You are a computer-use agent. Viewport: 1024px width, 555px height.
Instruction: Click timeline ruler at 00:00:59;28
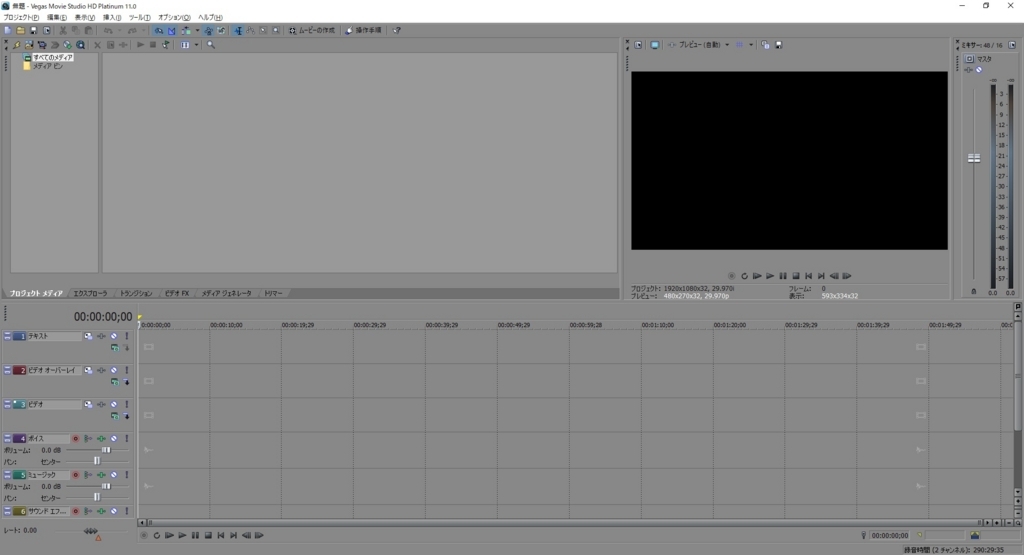coord(586,325)
